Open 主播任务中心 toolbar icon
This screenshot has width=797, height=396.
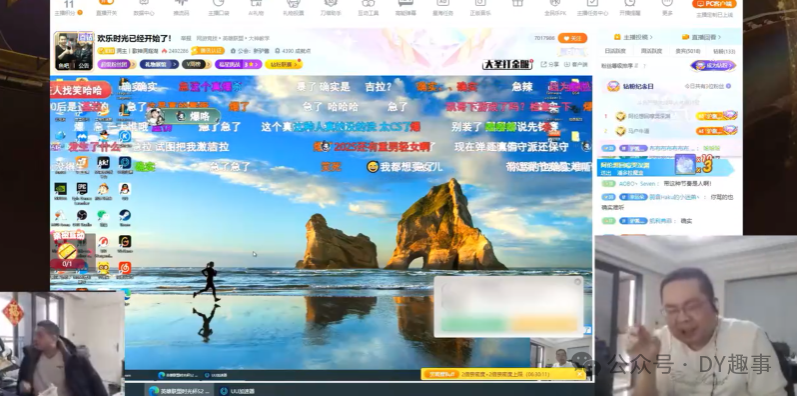click(592, 8)
